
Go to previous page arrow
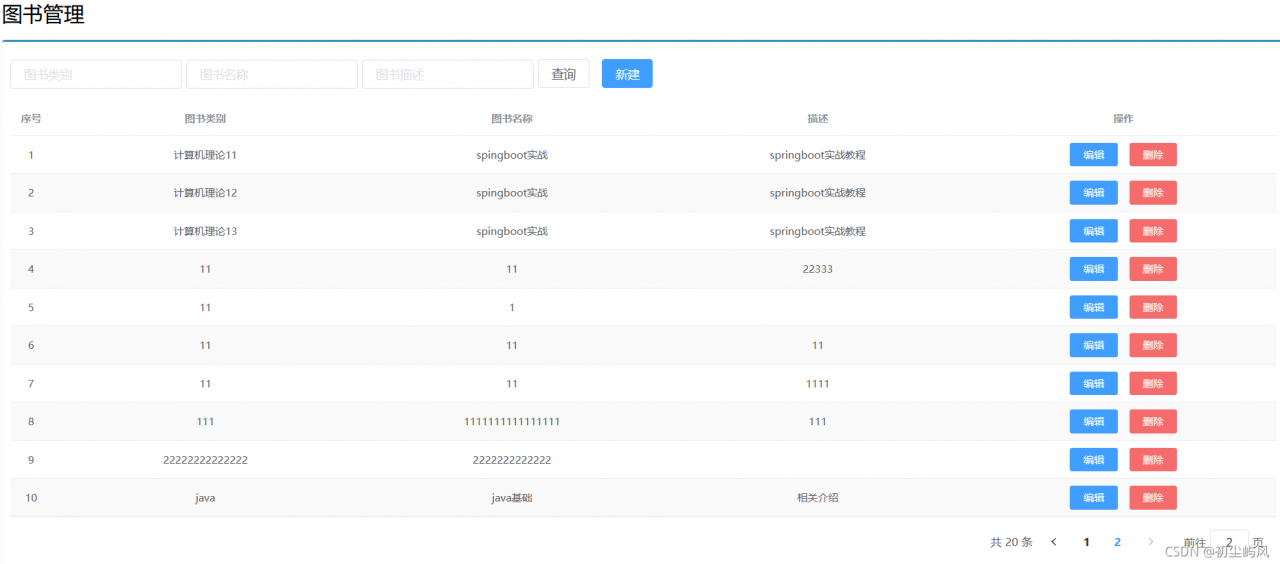pos(1054,542)
